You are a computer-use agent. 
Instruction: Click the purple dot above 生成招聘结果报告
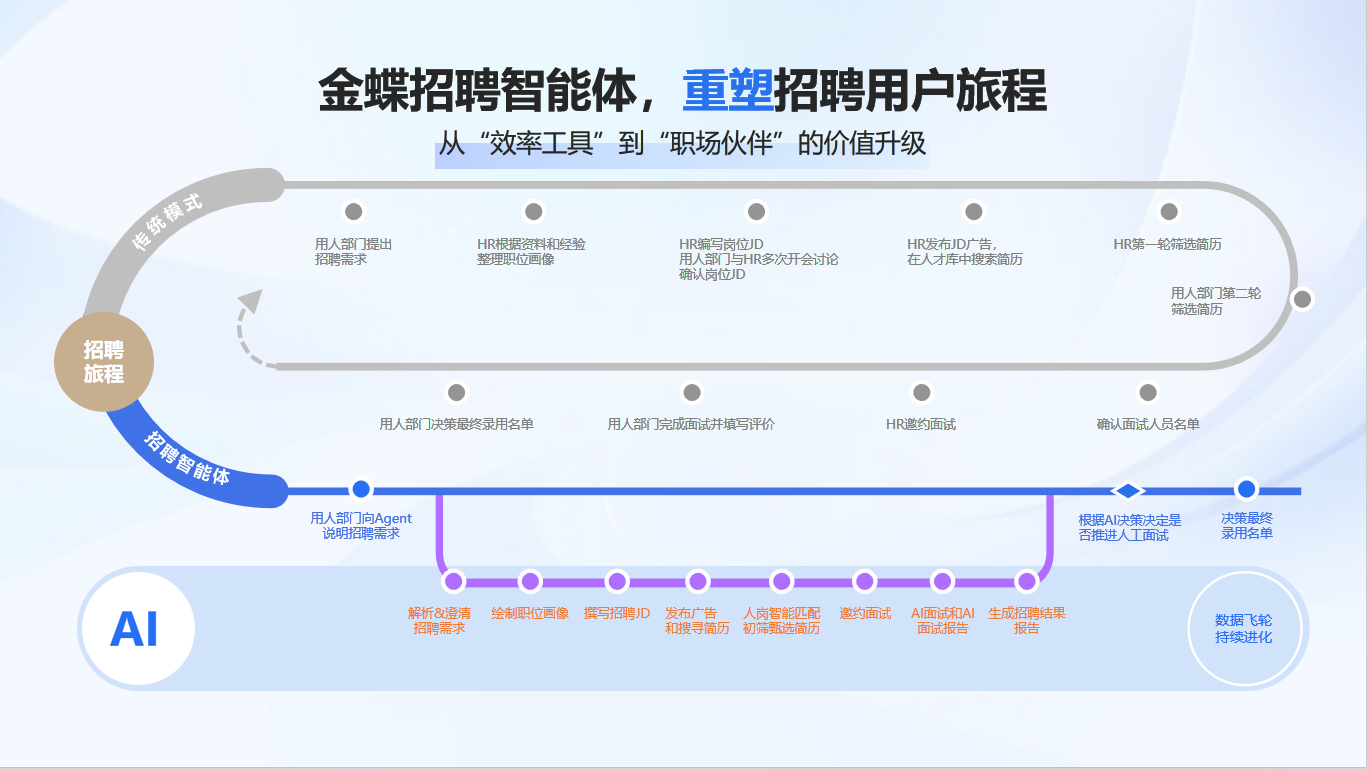tap(1026, 581)
